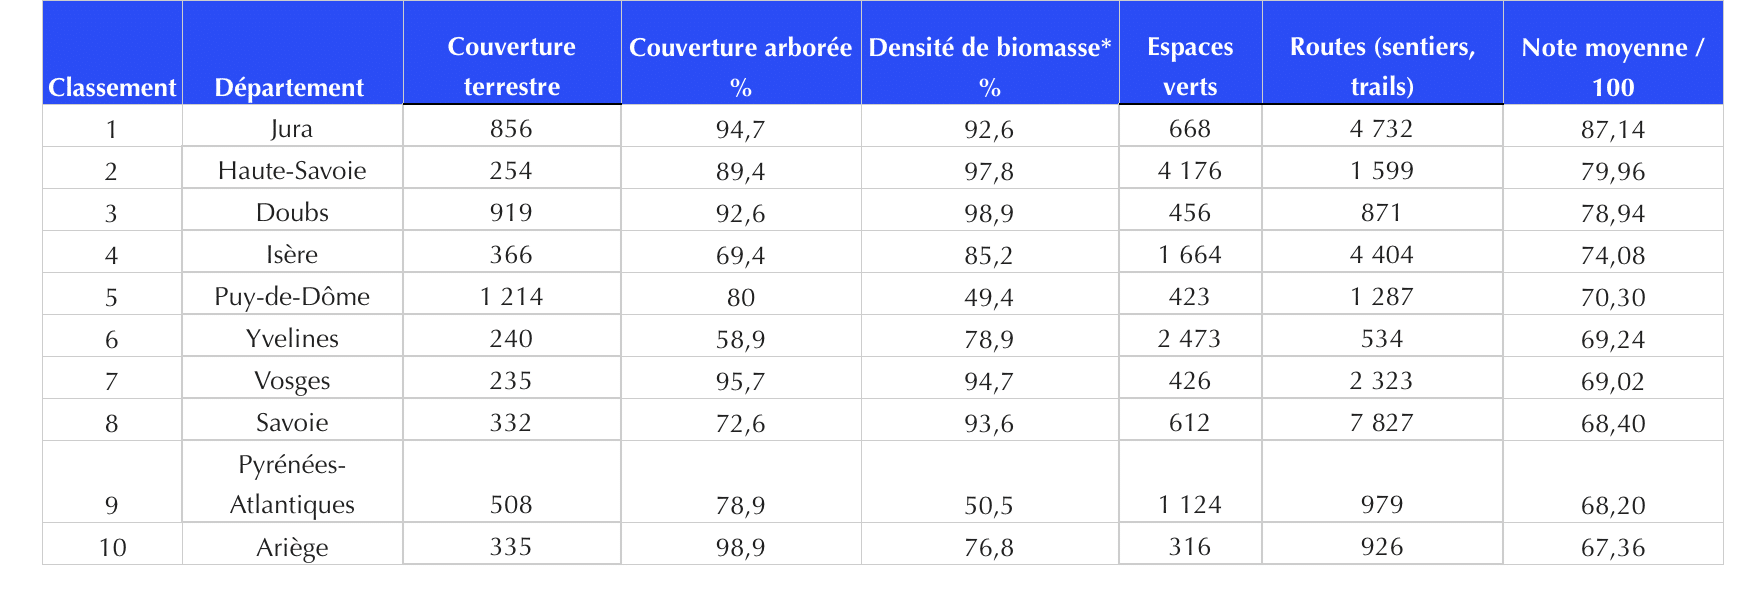Select the Haute-Savoie cell

[292, 170]
